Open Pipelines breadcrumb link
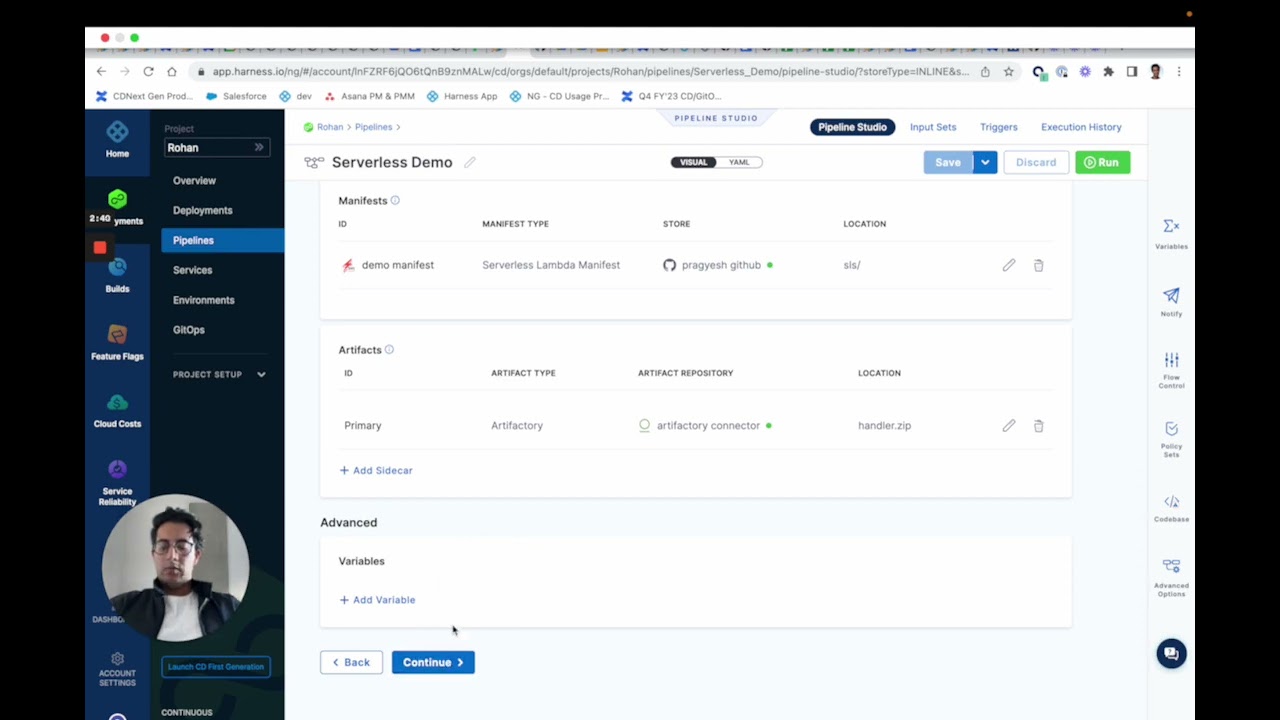 (x=373, y=127)
